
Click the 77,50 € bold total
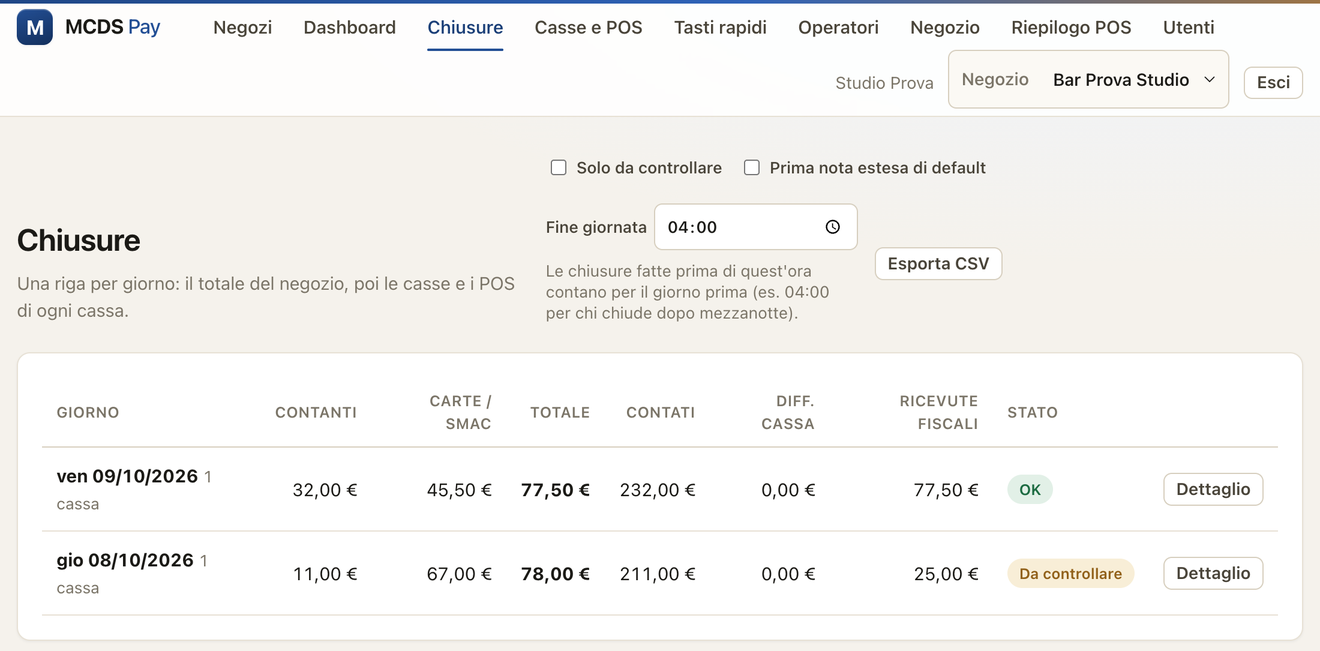coord(556,490)
